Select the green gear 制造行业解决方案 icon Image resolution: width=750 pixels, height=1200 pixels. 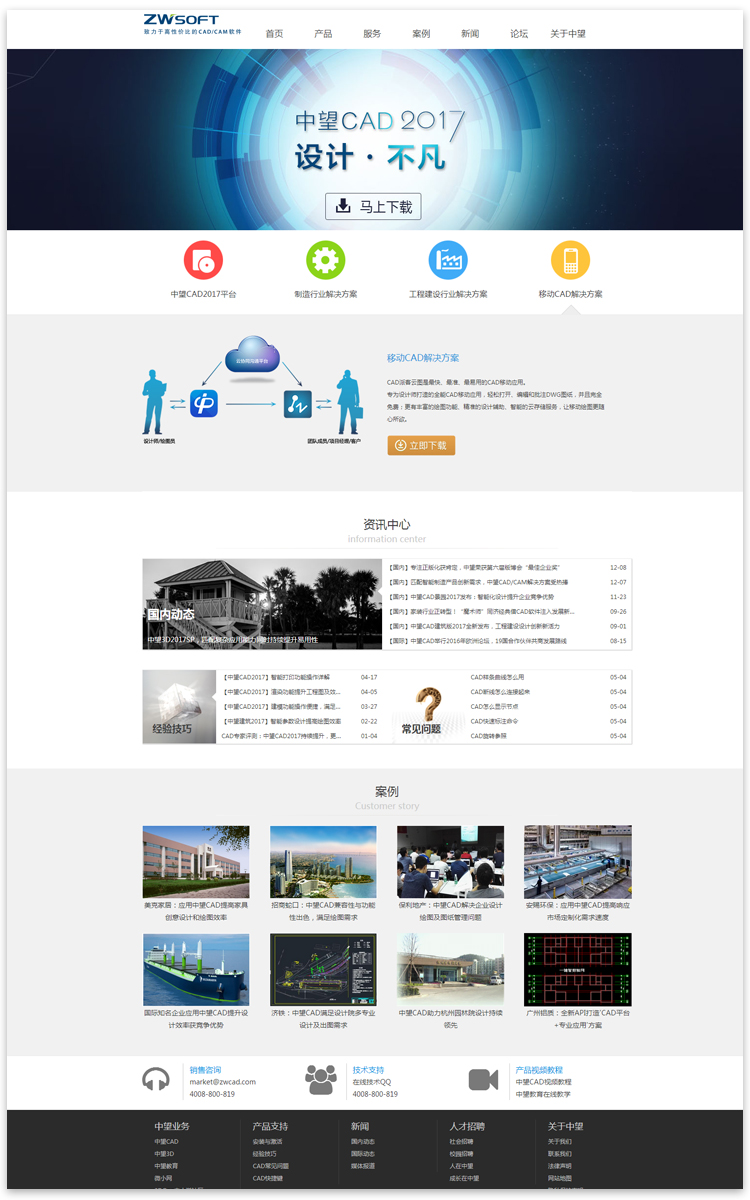(325, 260)
